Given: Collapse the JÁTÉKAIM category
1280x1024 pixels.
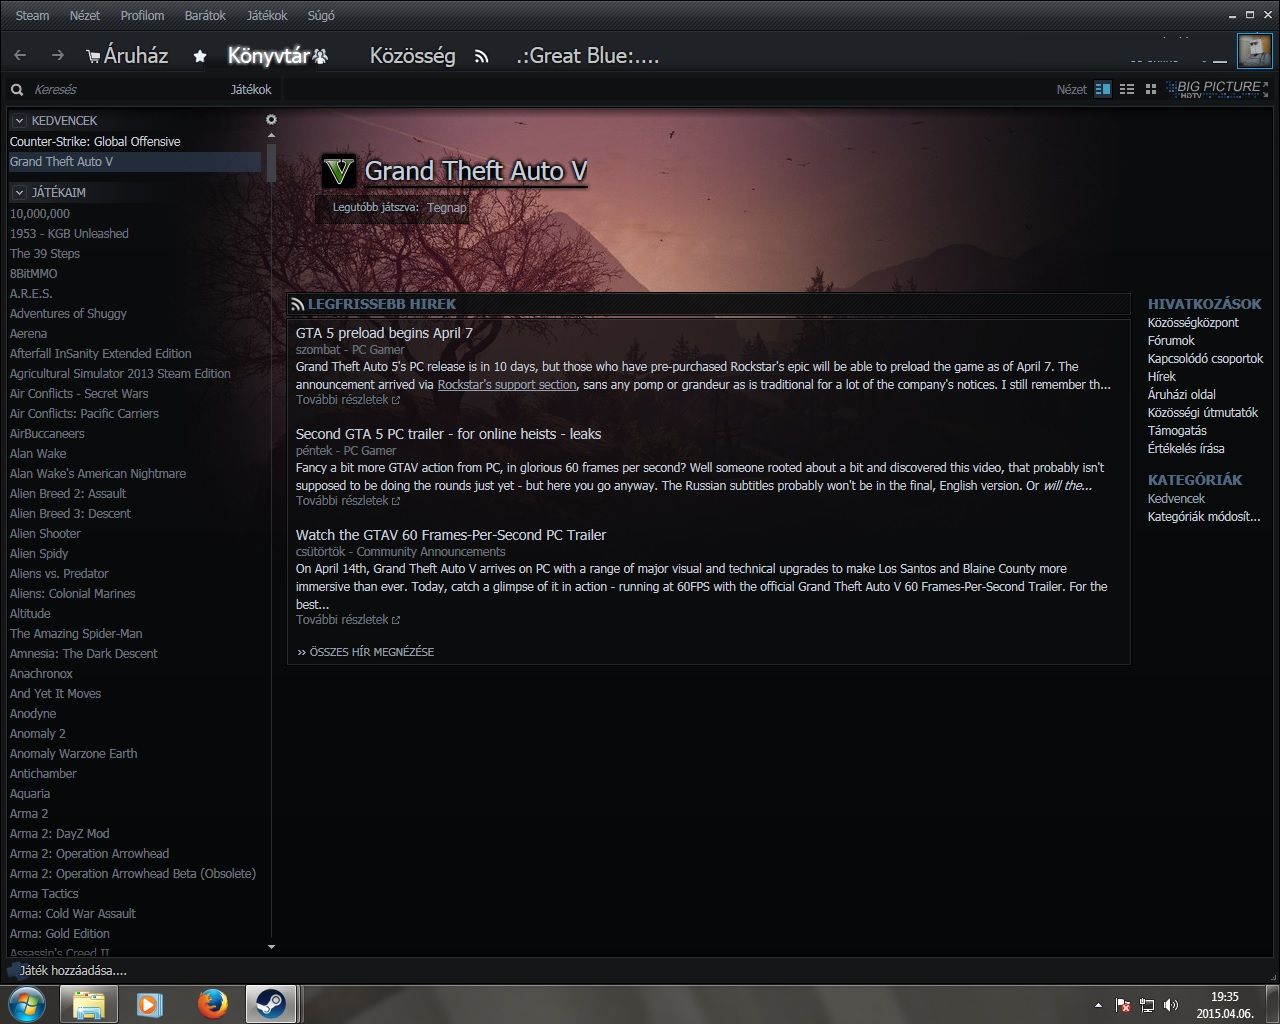Looking at the screenshot, I should point(19,192).
